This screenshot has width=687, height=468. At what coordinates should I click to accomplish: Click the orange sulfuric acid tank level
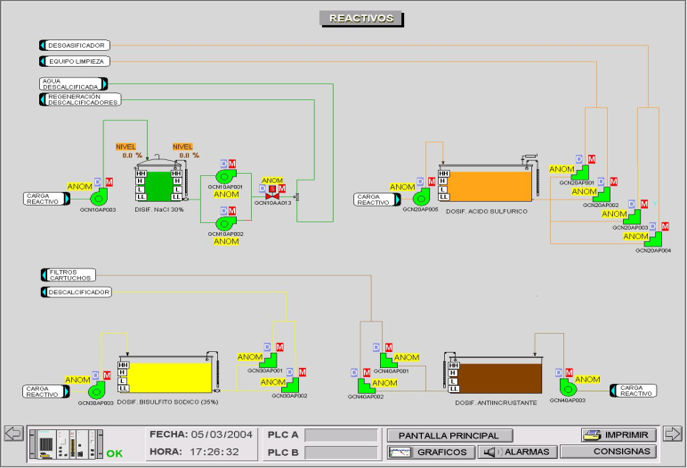490,186
